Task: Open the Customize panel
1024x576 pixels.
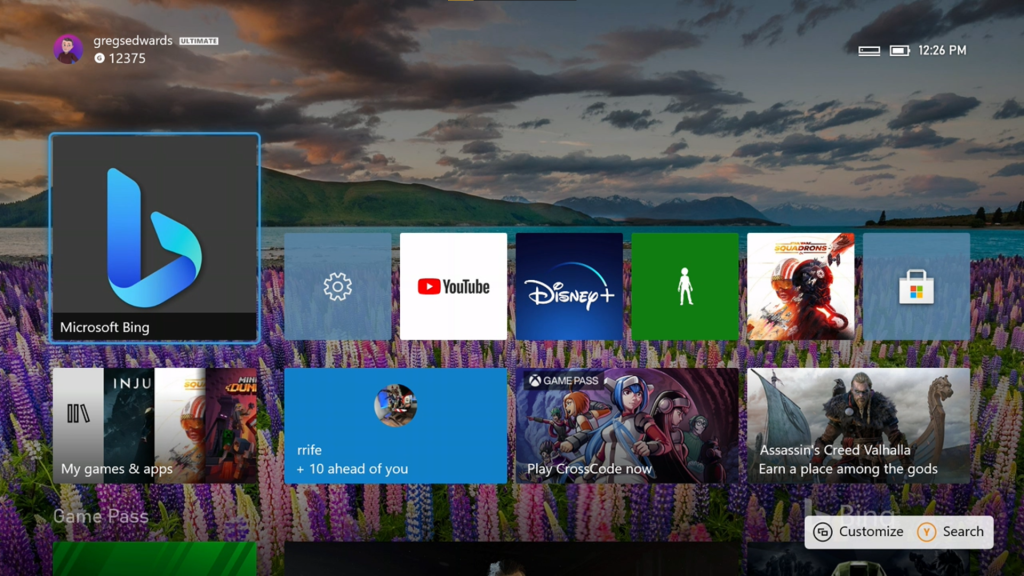Action: coord(862,531)
